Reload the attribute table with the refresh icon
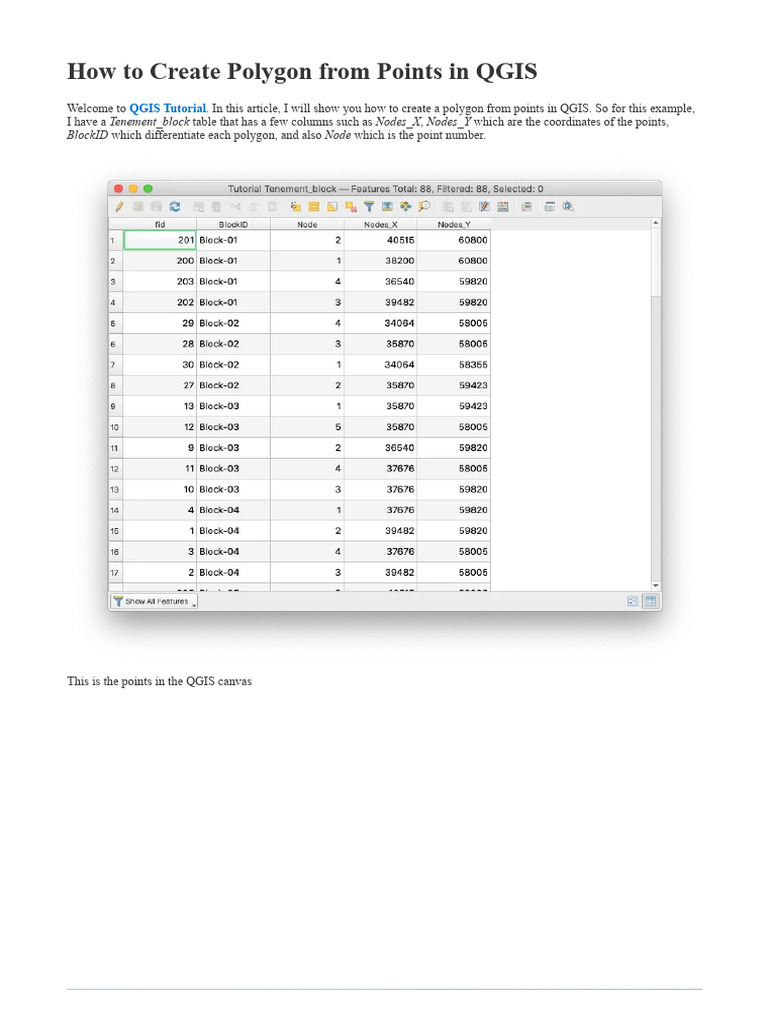 tap(174, 206)
